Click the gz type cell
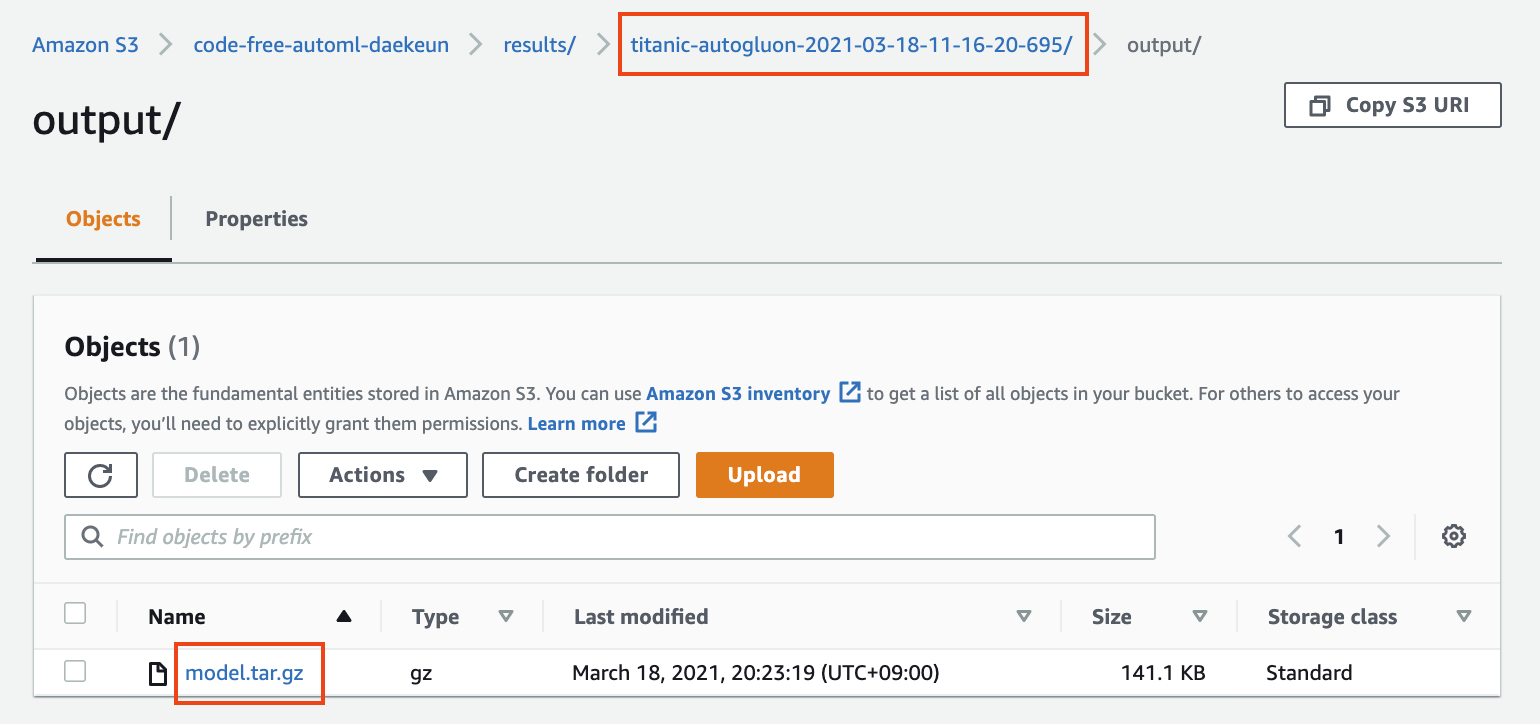Screen dimensions: 1540x724 click(x=421, y=674)
